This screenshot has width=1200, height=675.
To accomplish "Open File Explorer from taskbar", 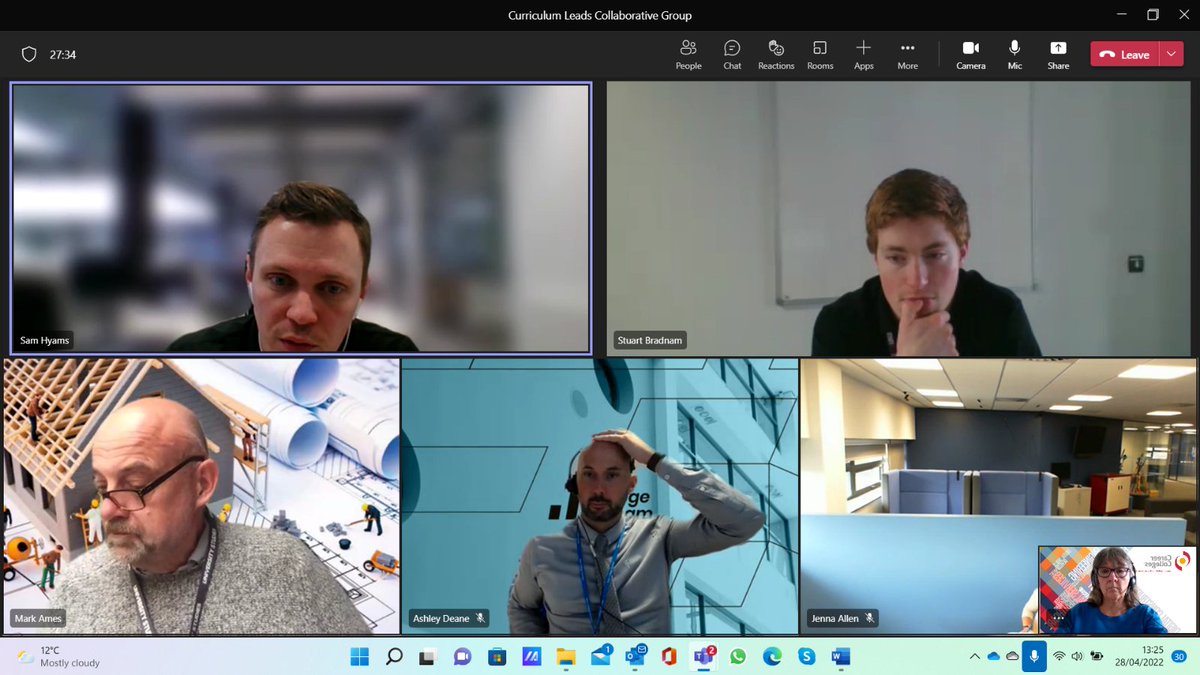I will pos(566,656).
